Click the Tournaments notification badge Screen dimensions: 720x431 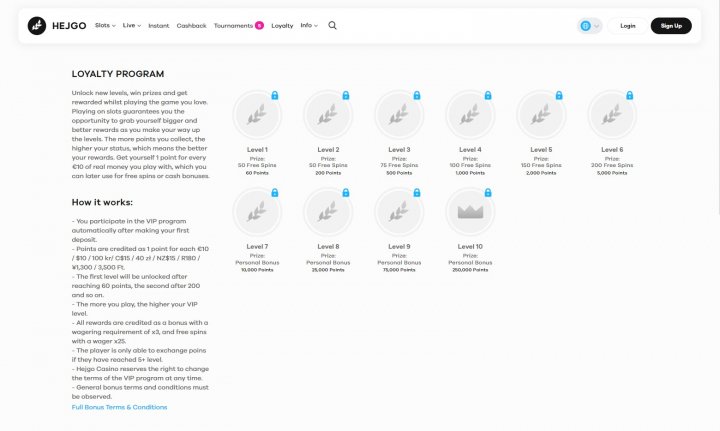259,26
